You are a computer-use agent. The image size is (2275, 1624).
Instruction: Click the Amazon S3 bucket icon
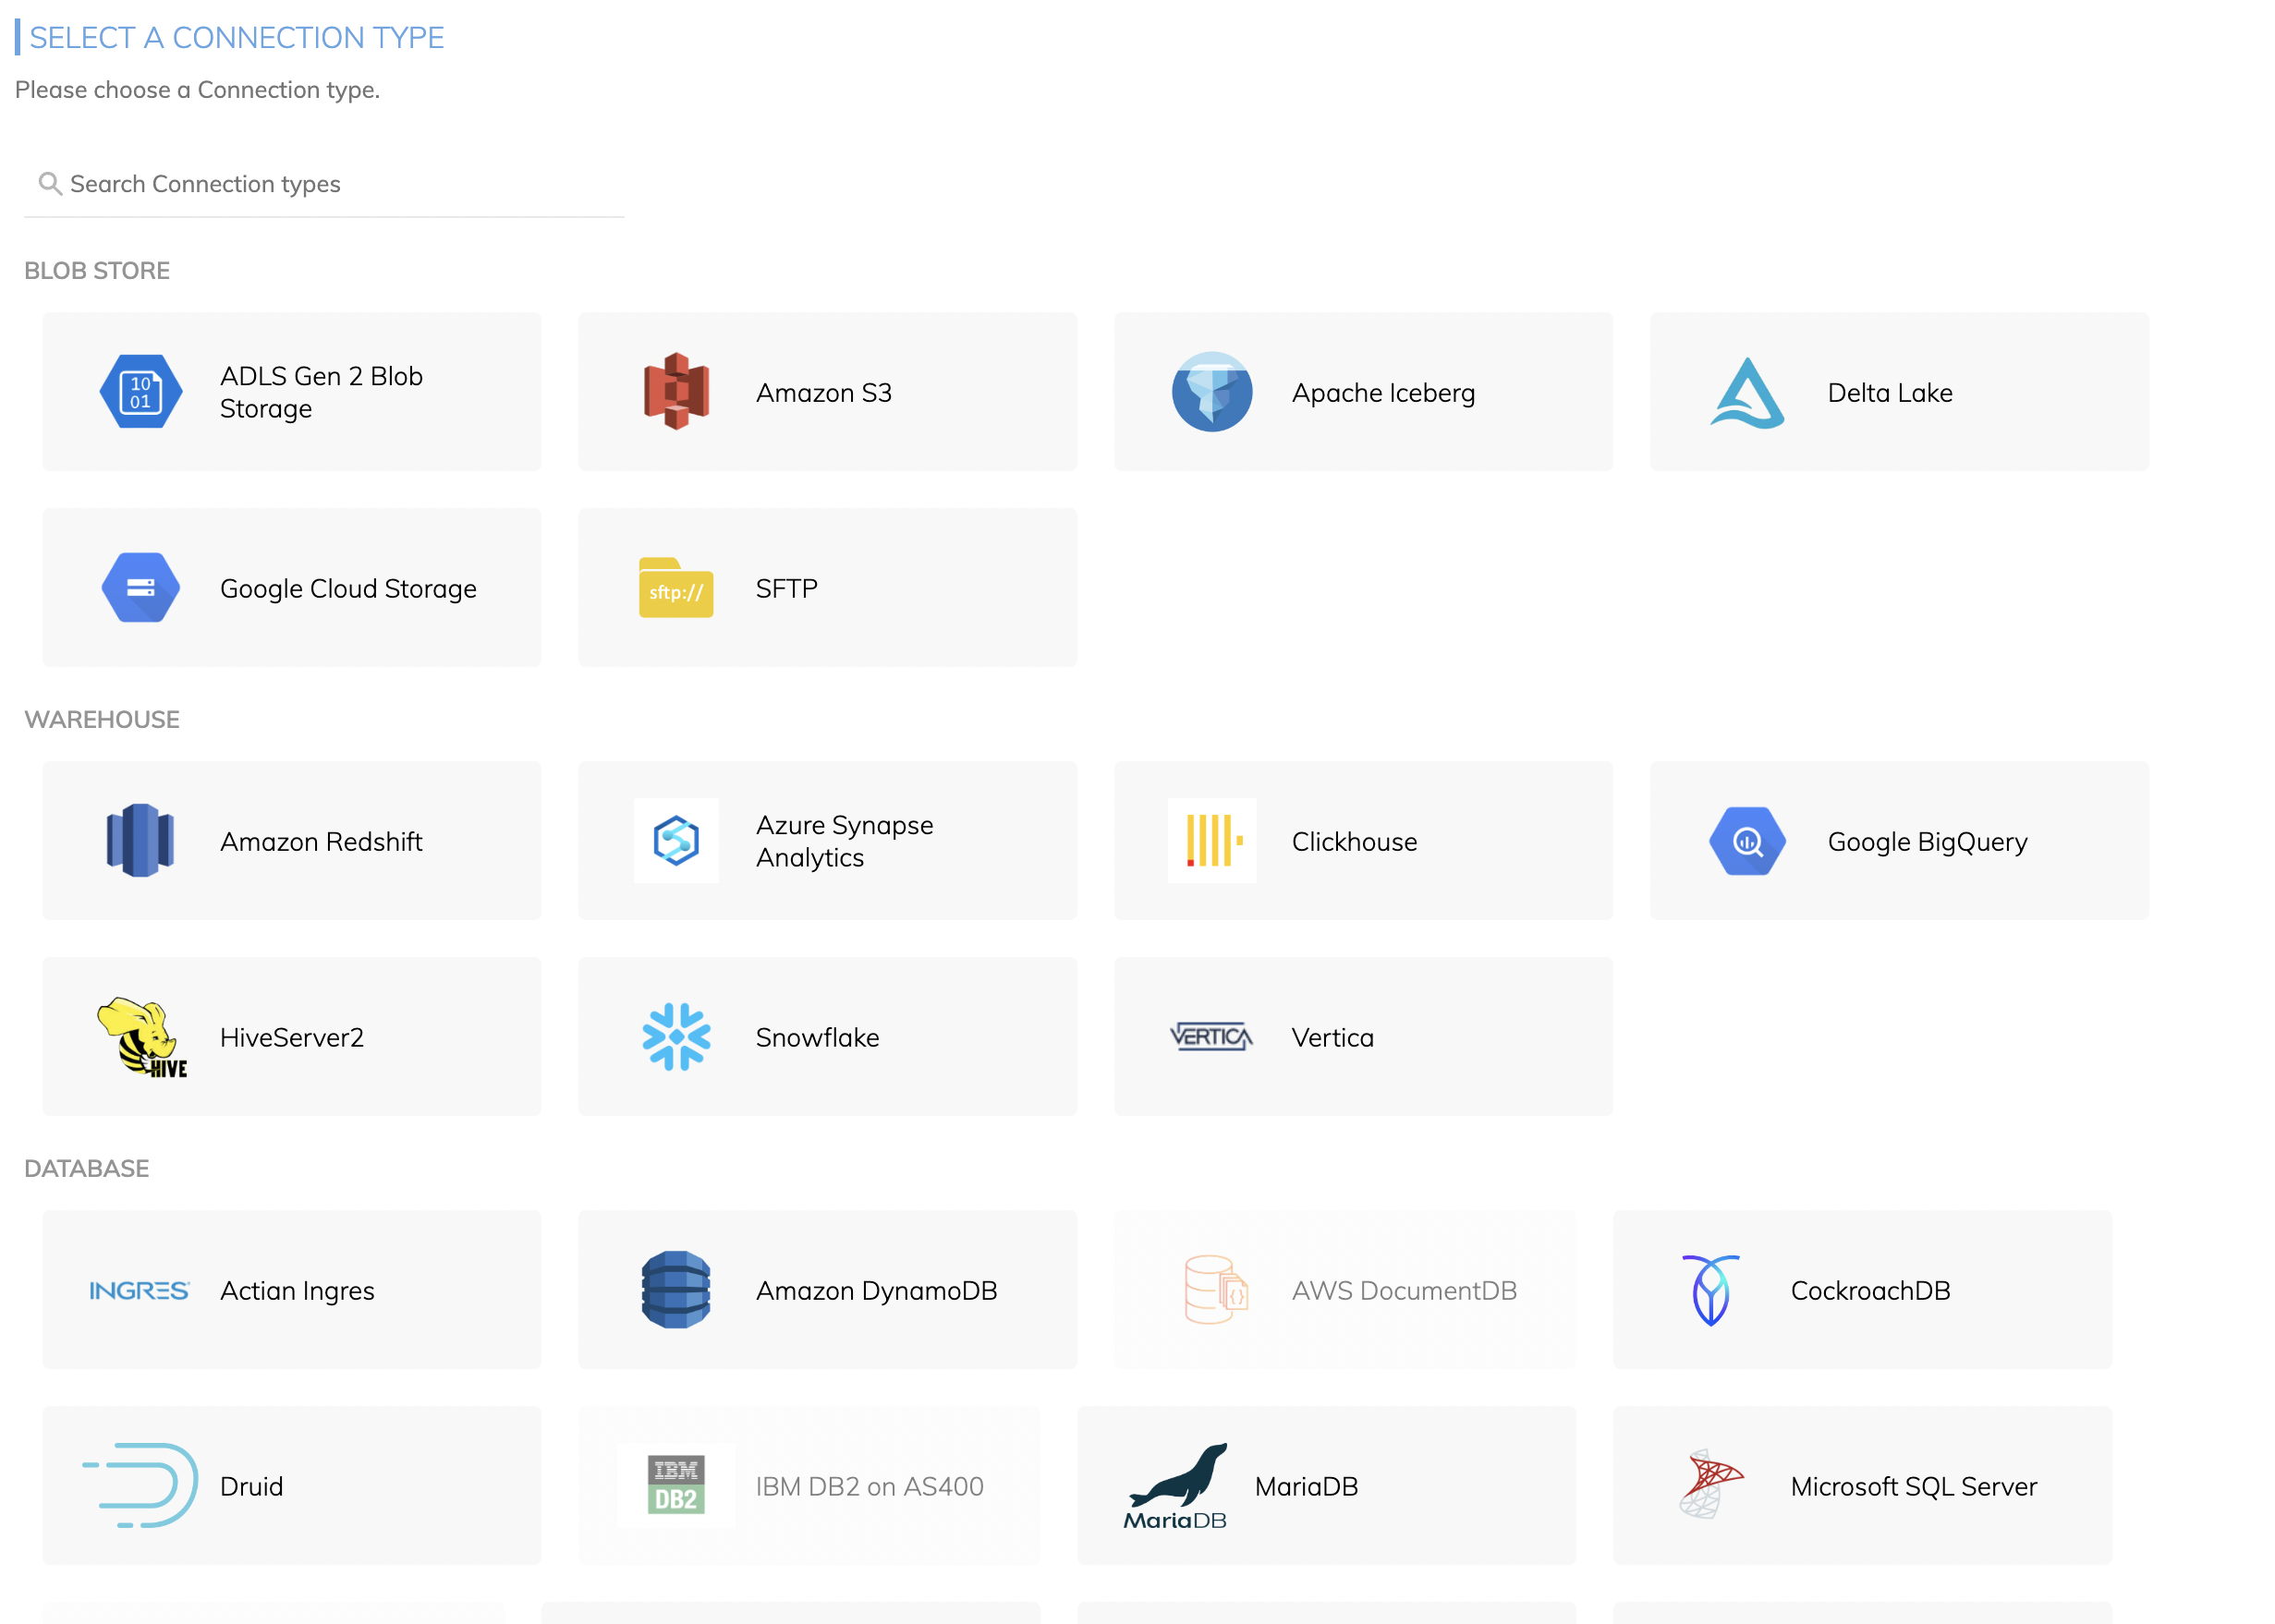(x=676, y=392)
